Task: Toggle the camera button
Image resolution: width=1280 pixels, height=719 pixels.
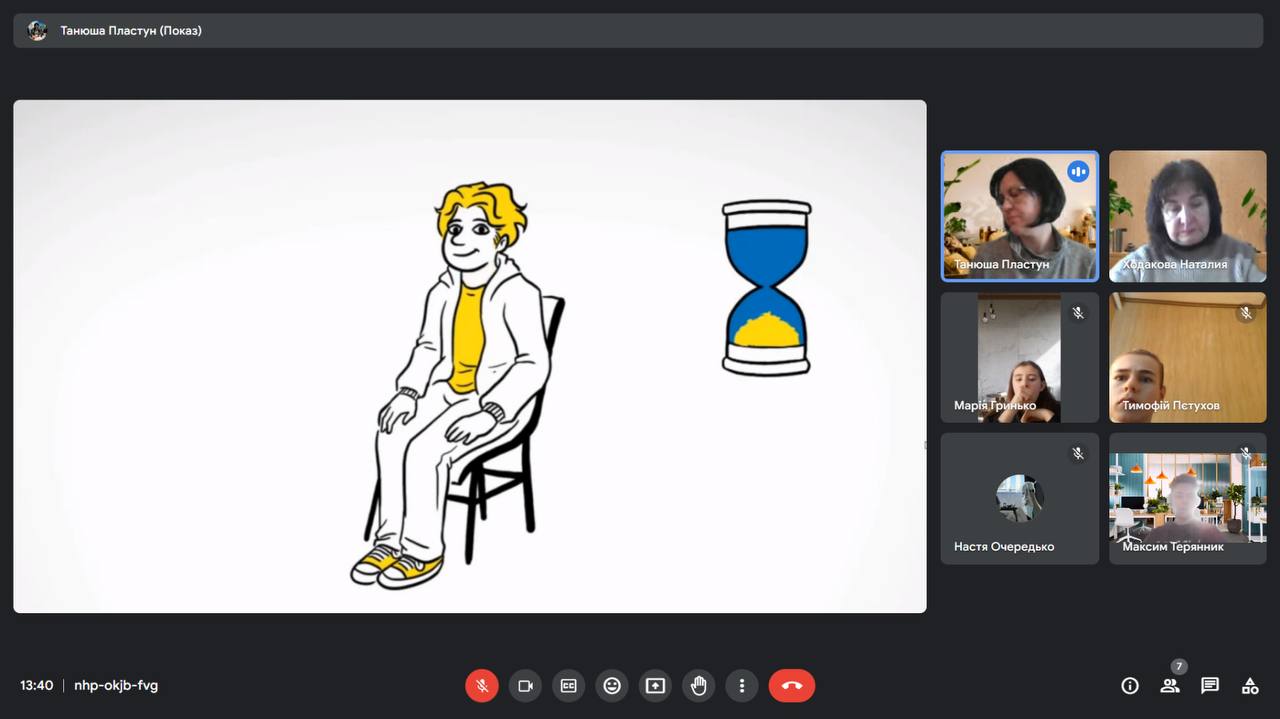Action: (525, 686)
